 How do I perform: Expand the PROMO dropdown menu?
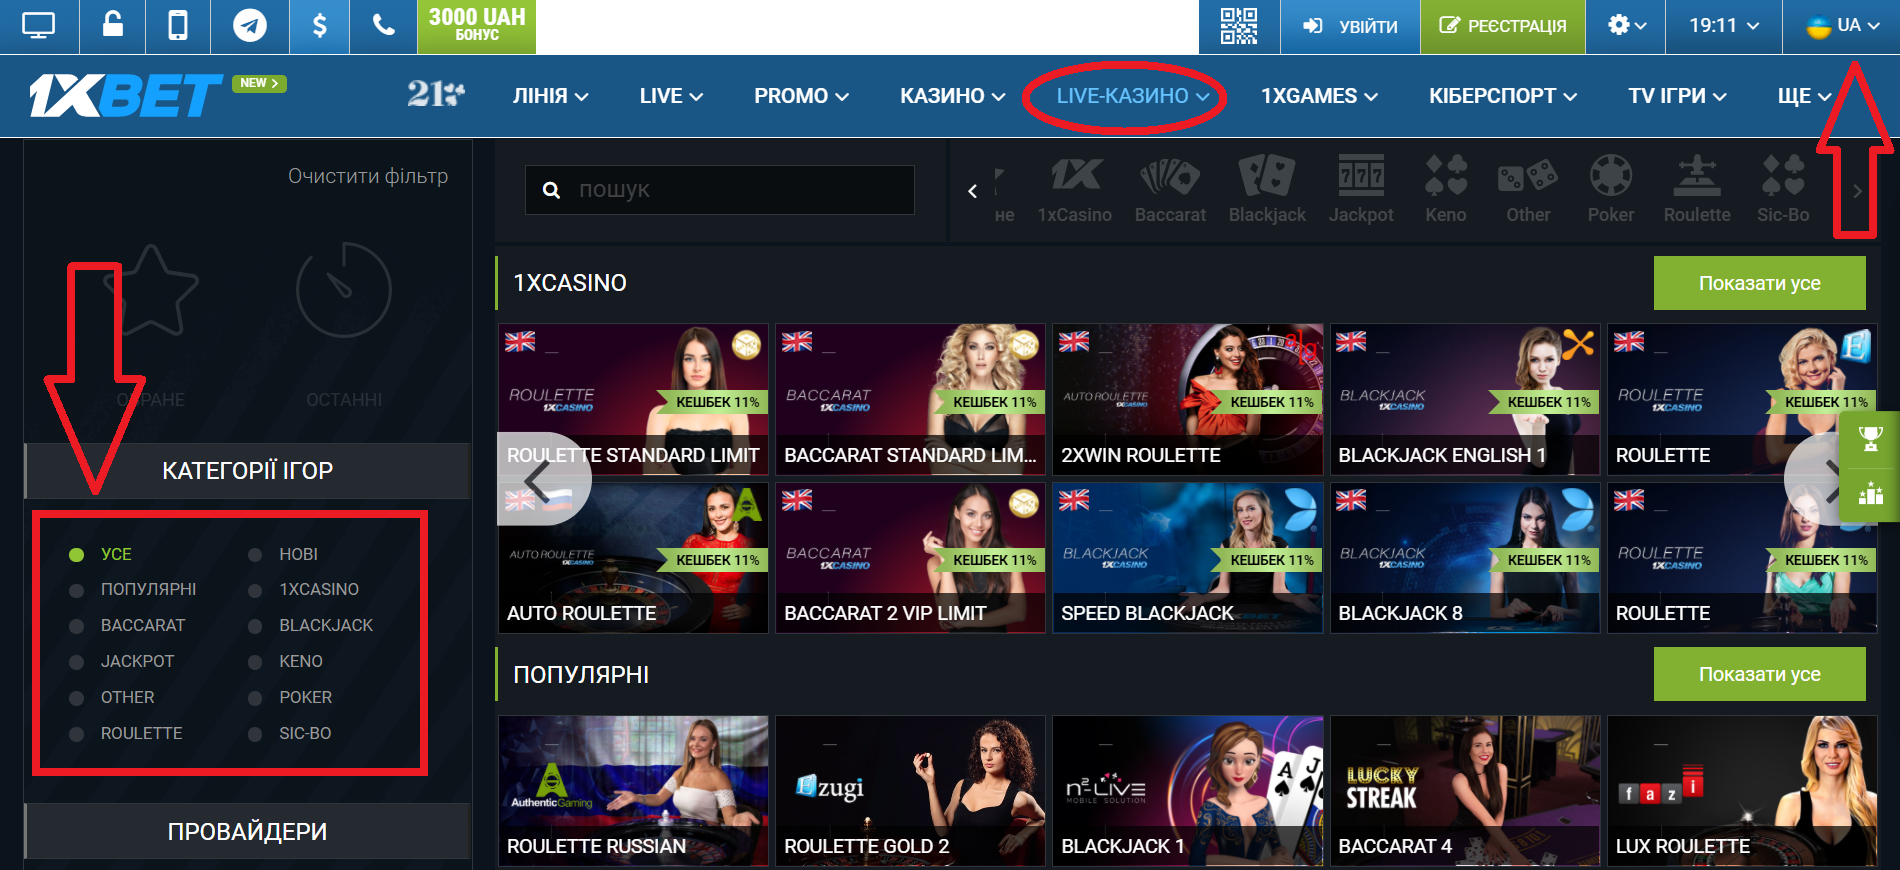pyautogui.click(x=801, y=96)
